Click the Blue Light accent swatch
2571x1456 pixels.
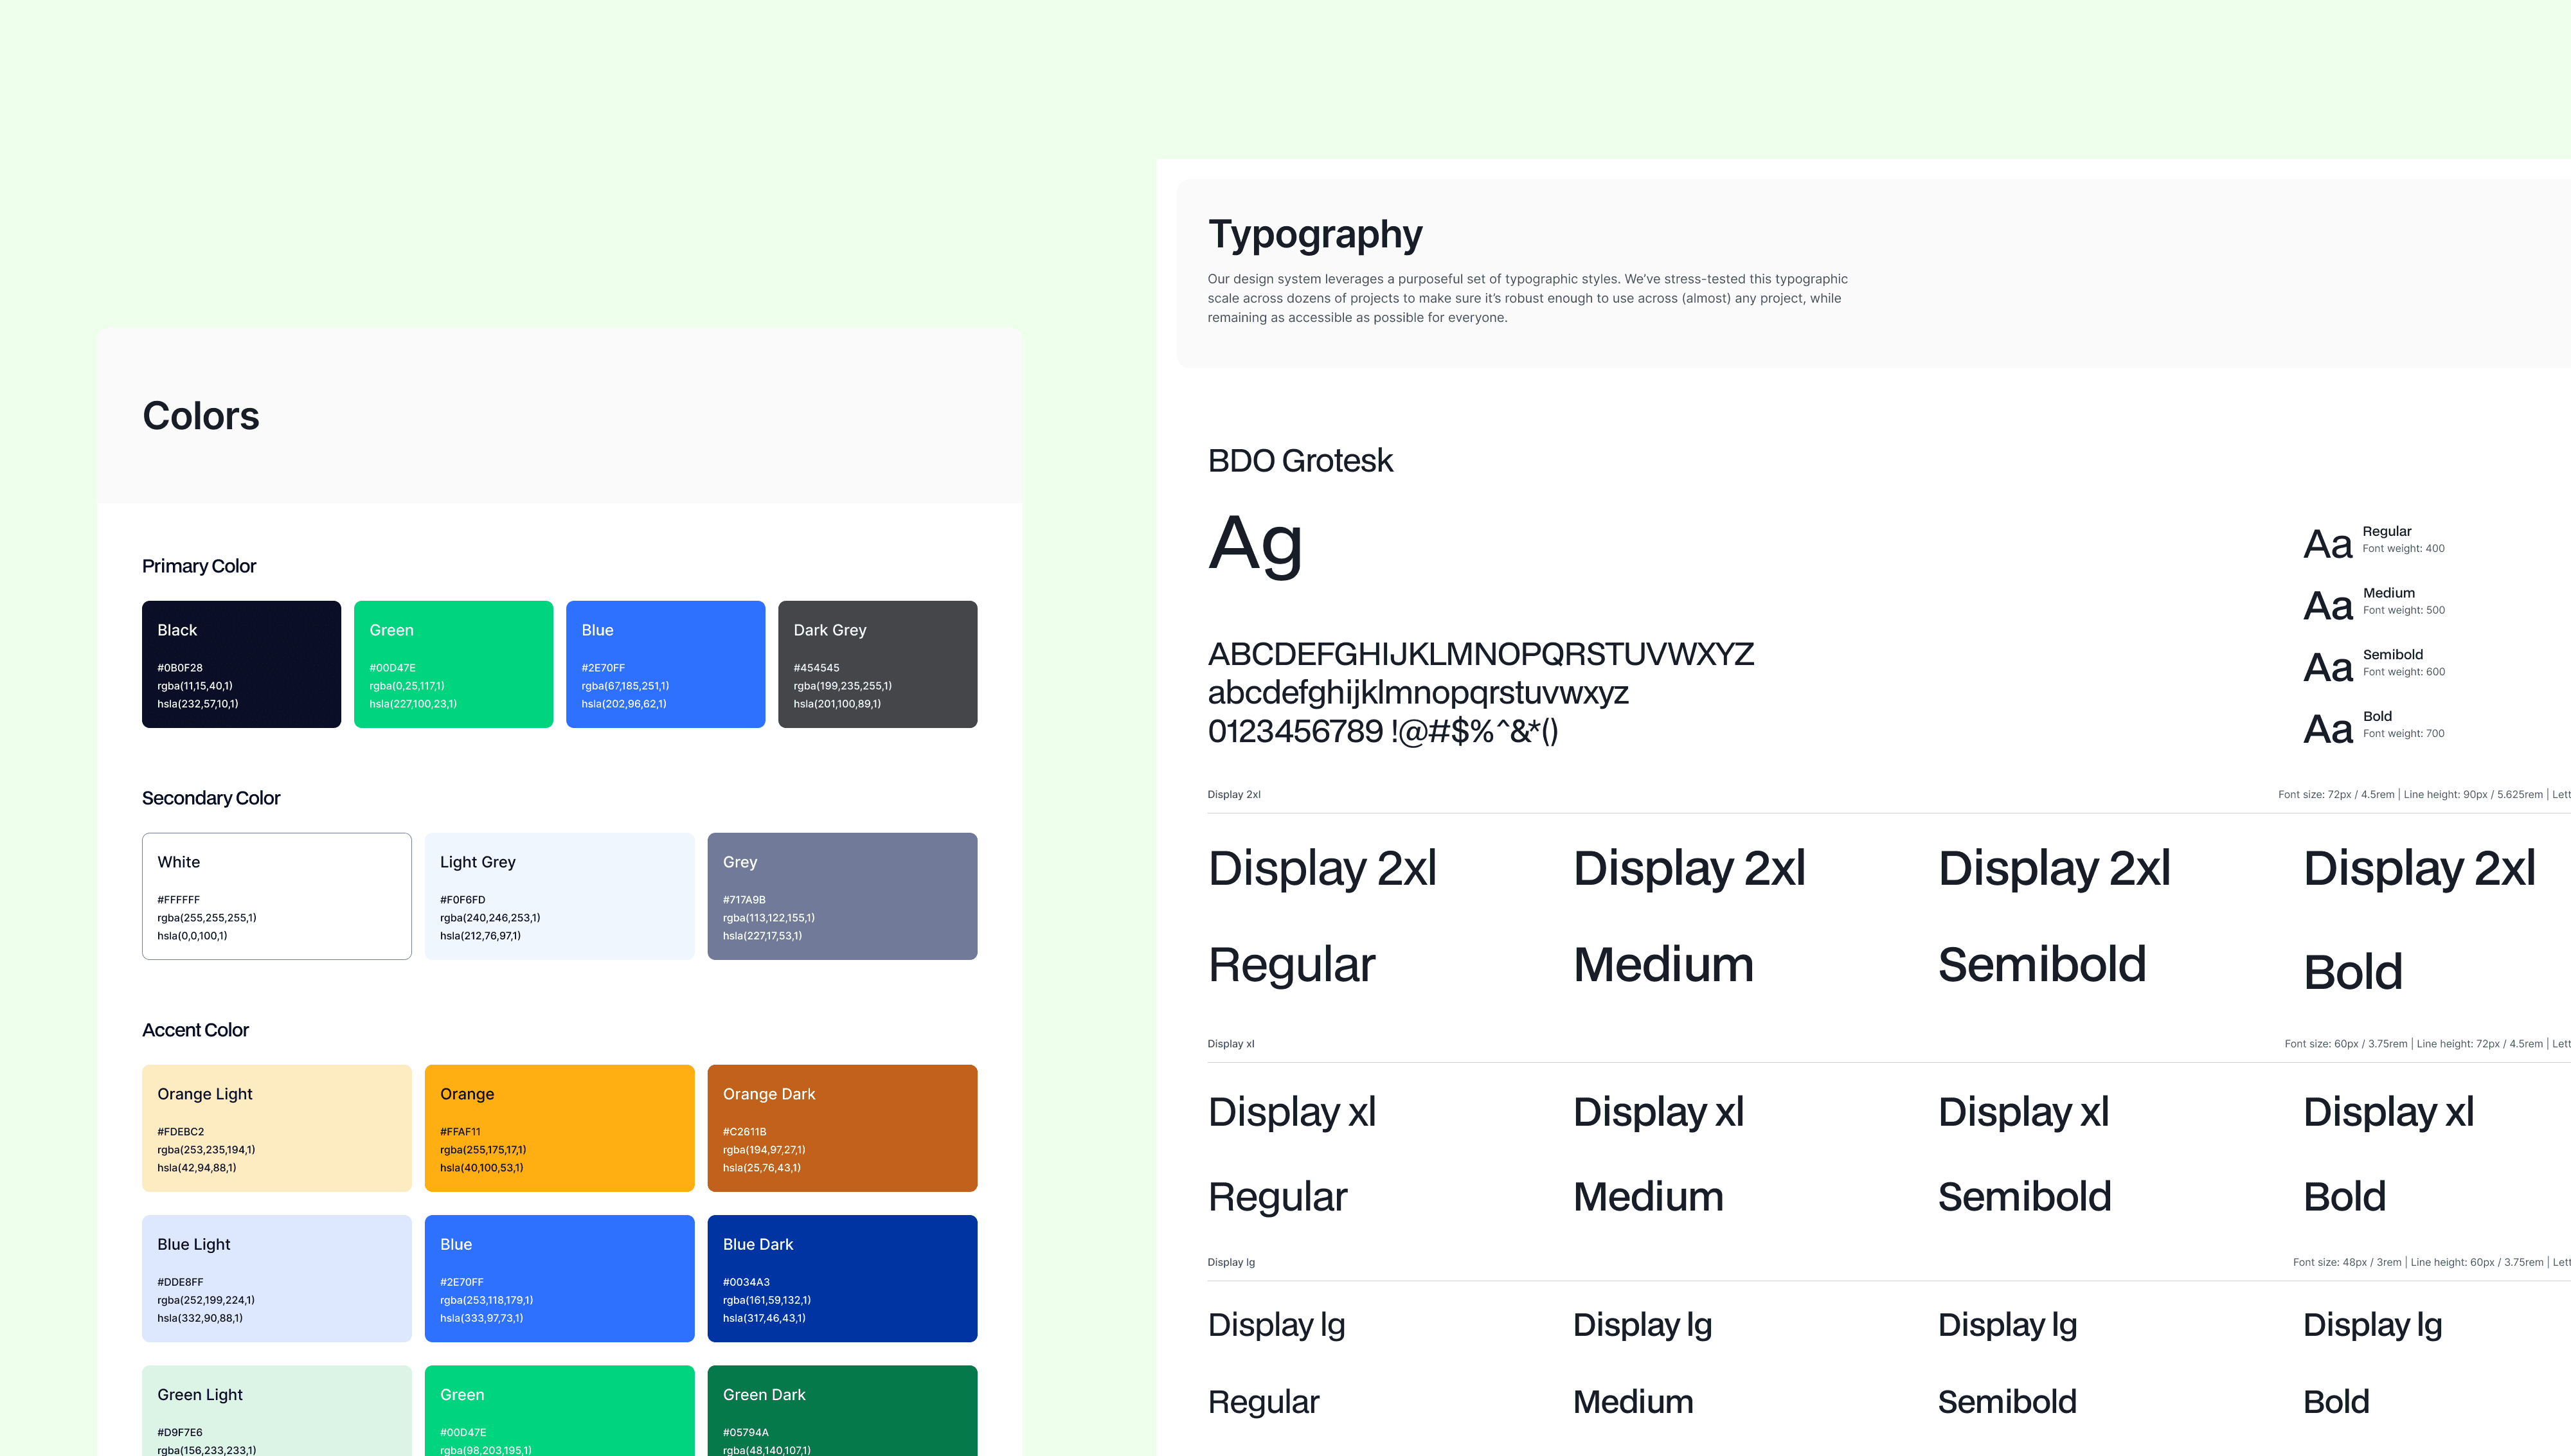click(x=276, y=1278)
